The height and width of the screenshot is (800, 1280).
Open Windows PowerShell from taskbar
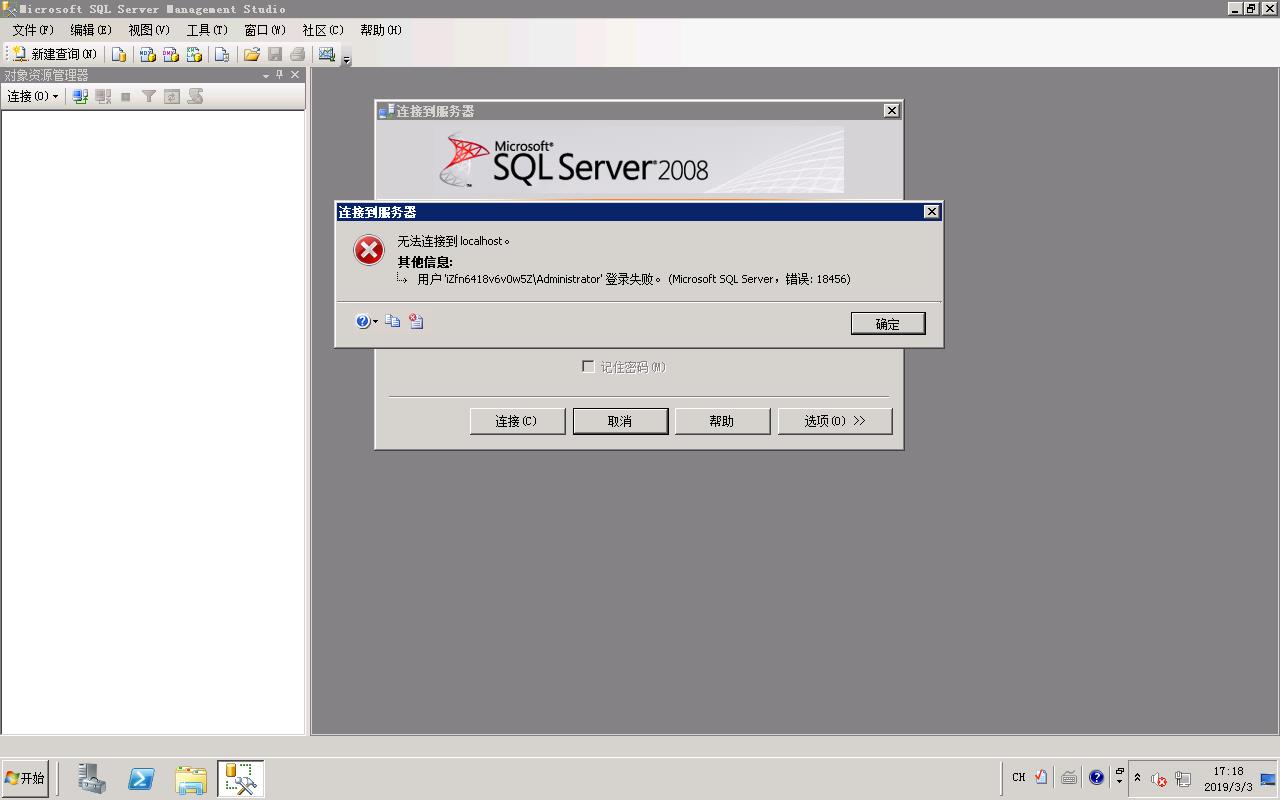[x=141, y=778]
